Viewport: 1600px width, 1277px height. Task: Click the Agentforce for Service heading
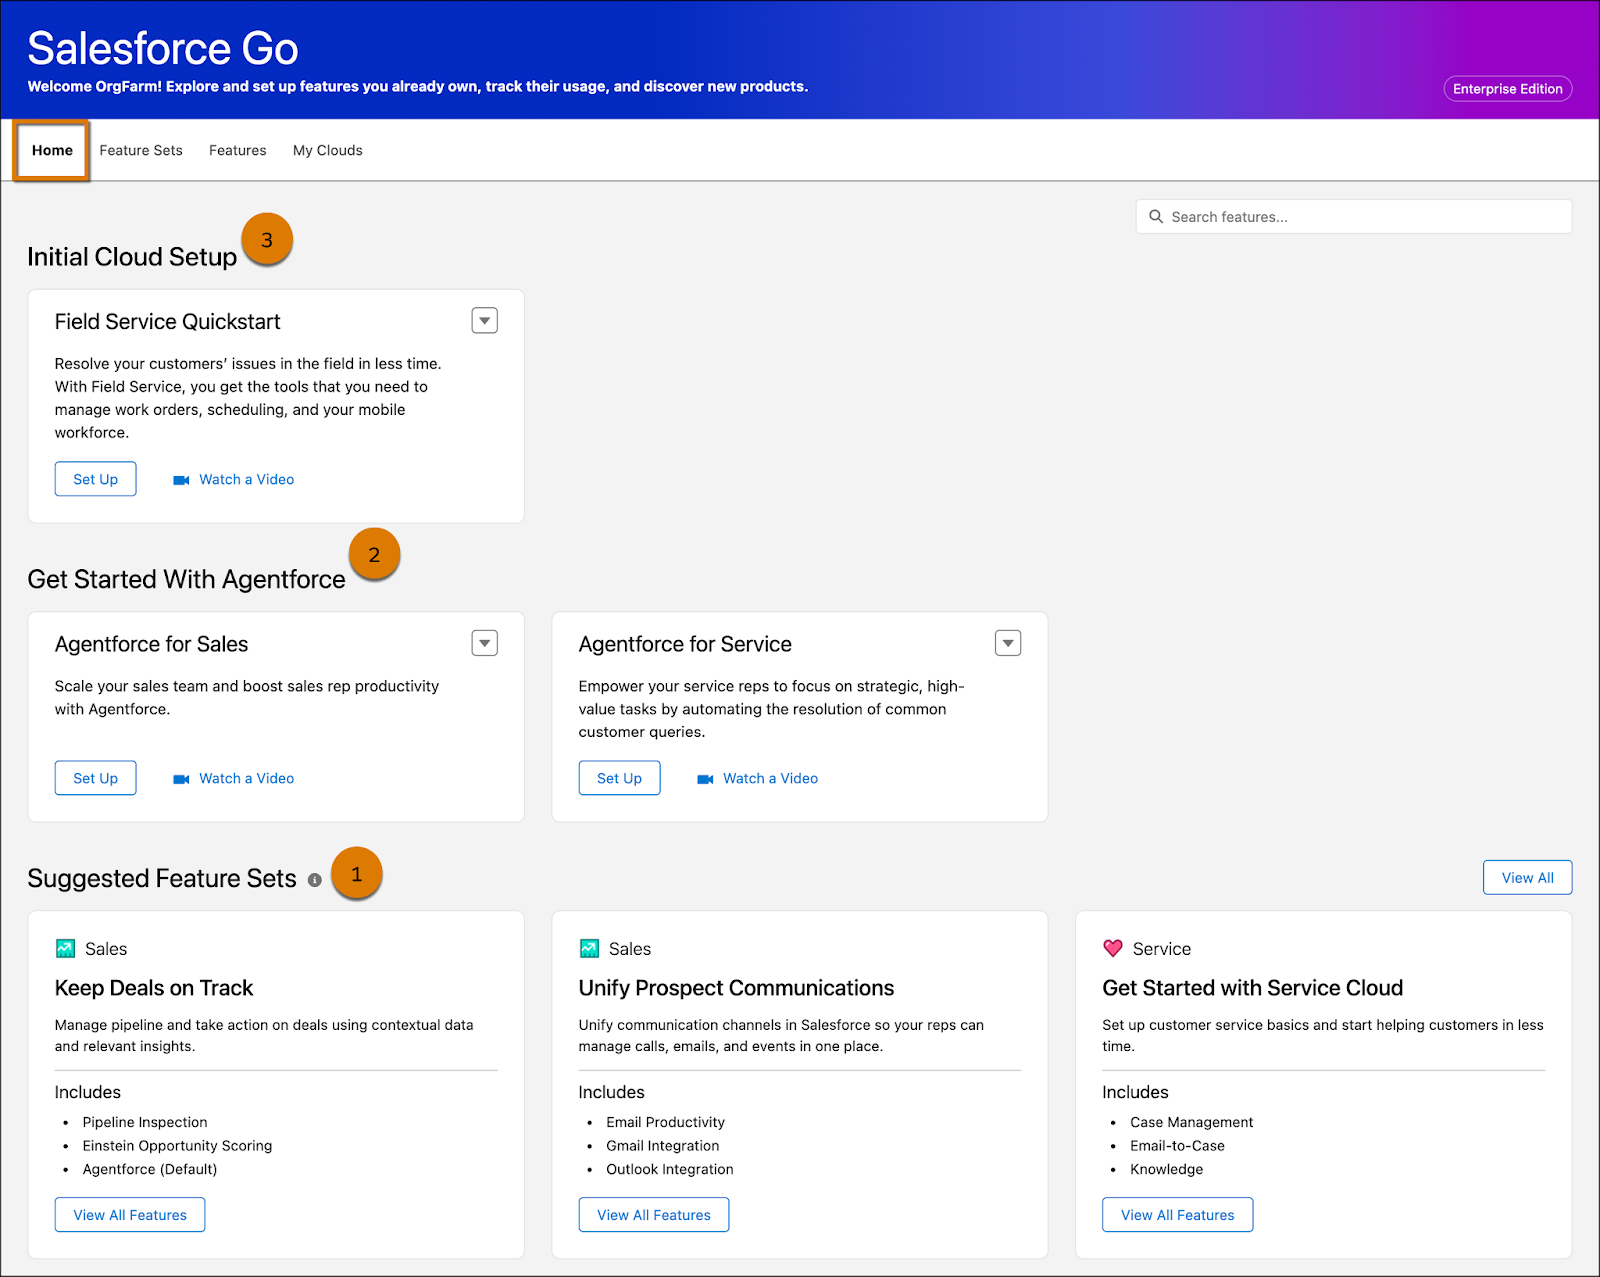tap(685, 645)
